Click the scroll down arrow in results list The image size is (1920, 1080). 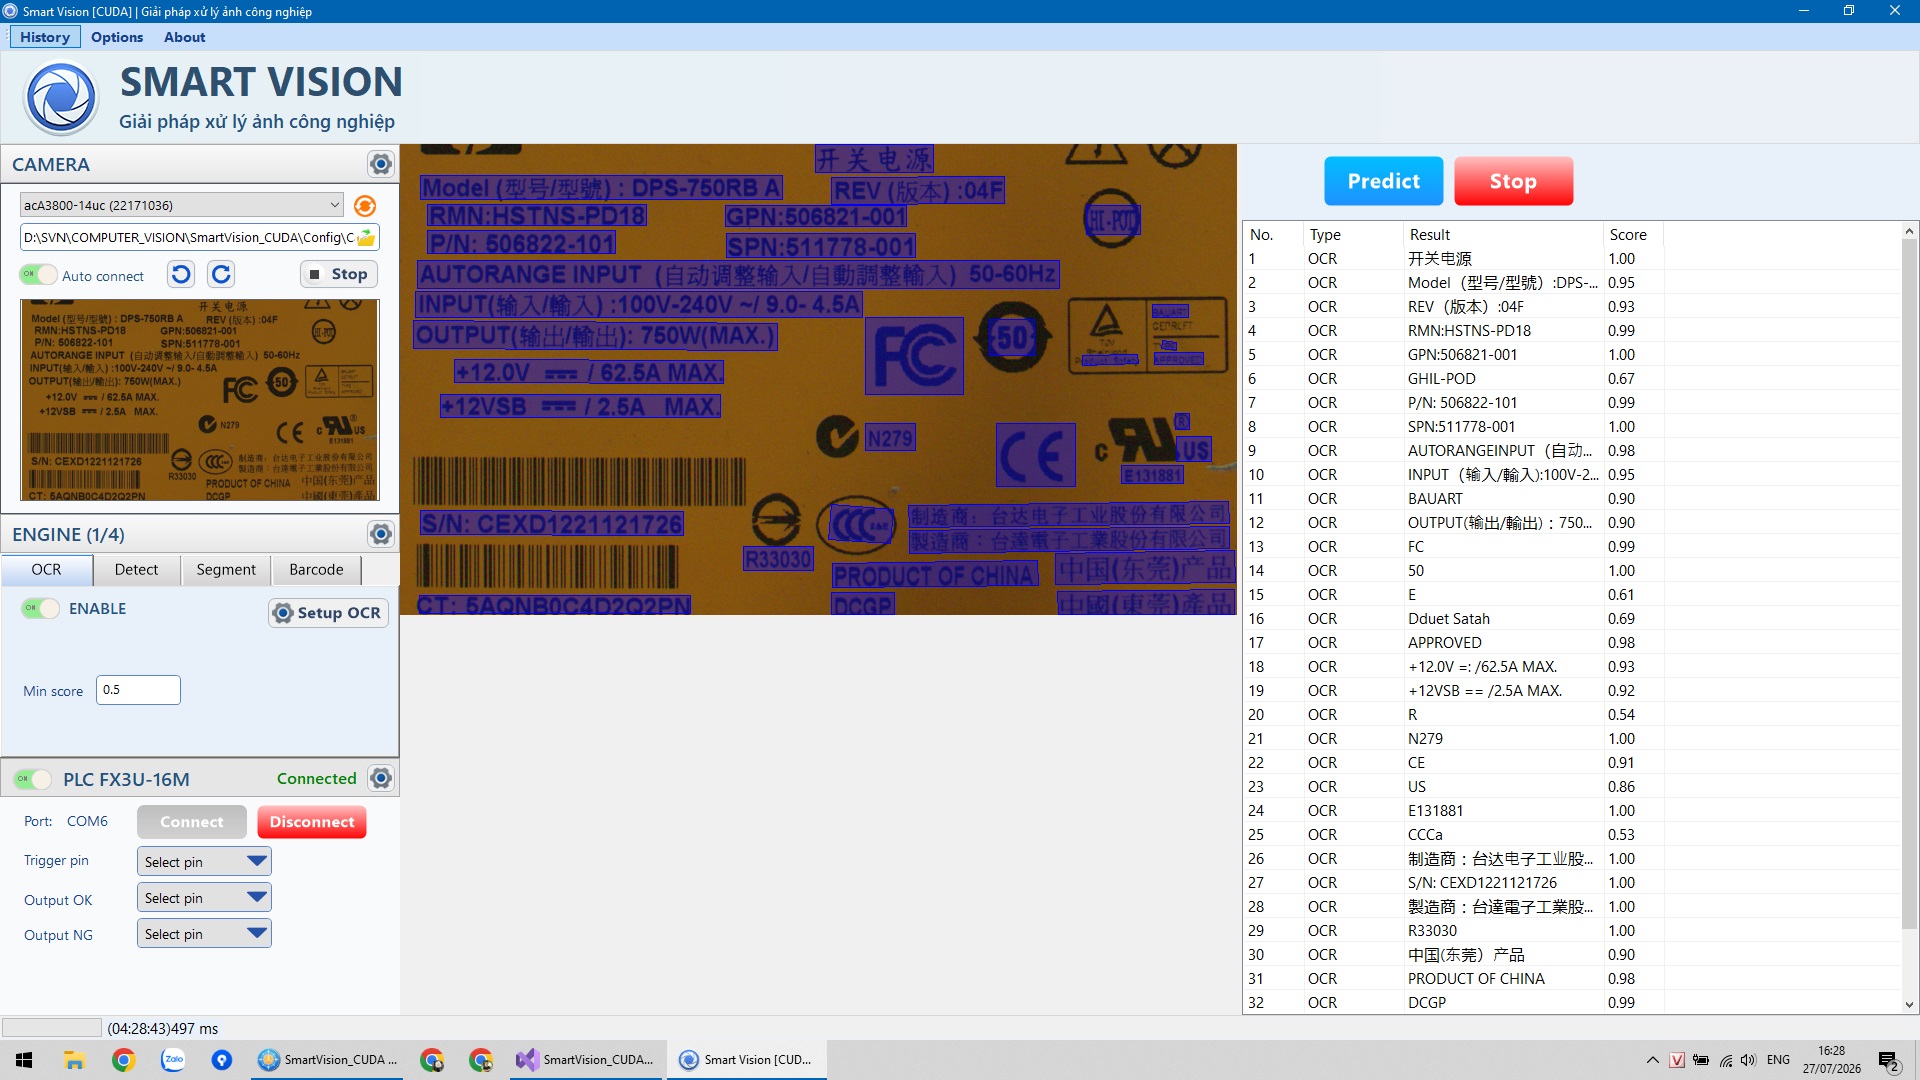point(1909,1005)
